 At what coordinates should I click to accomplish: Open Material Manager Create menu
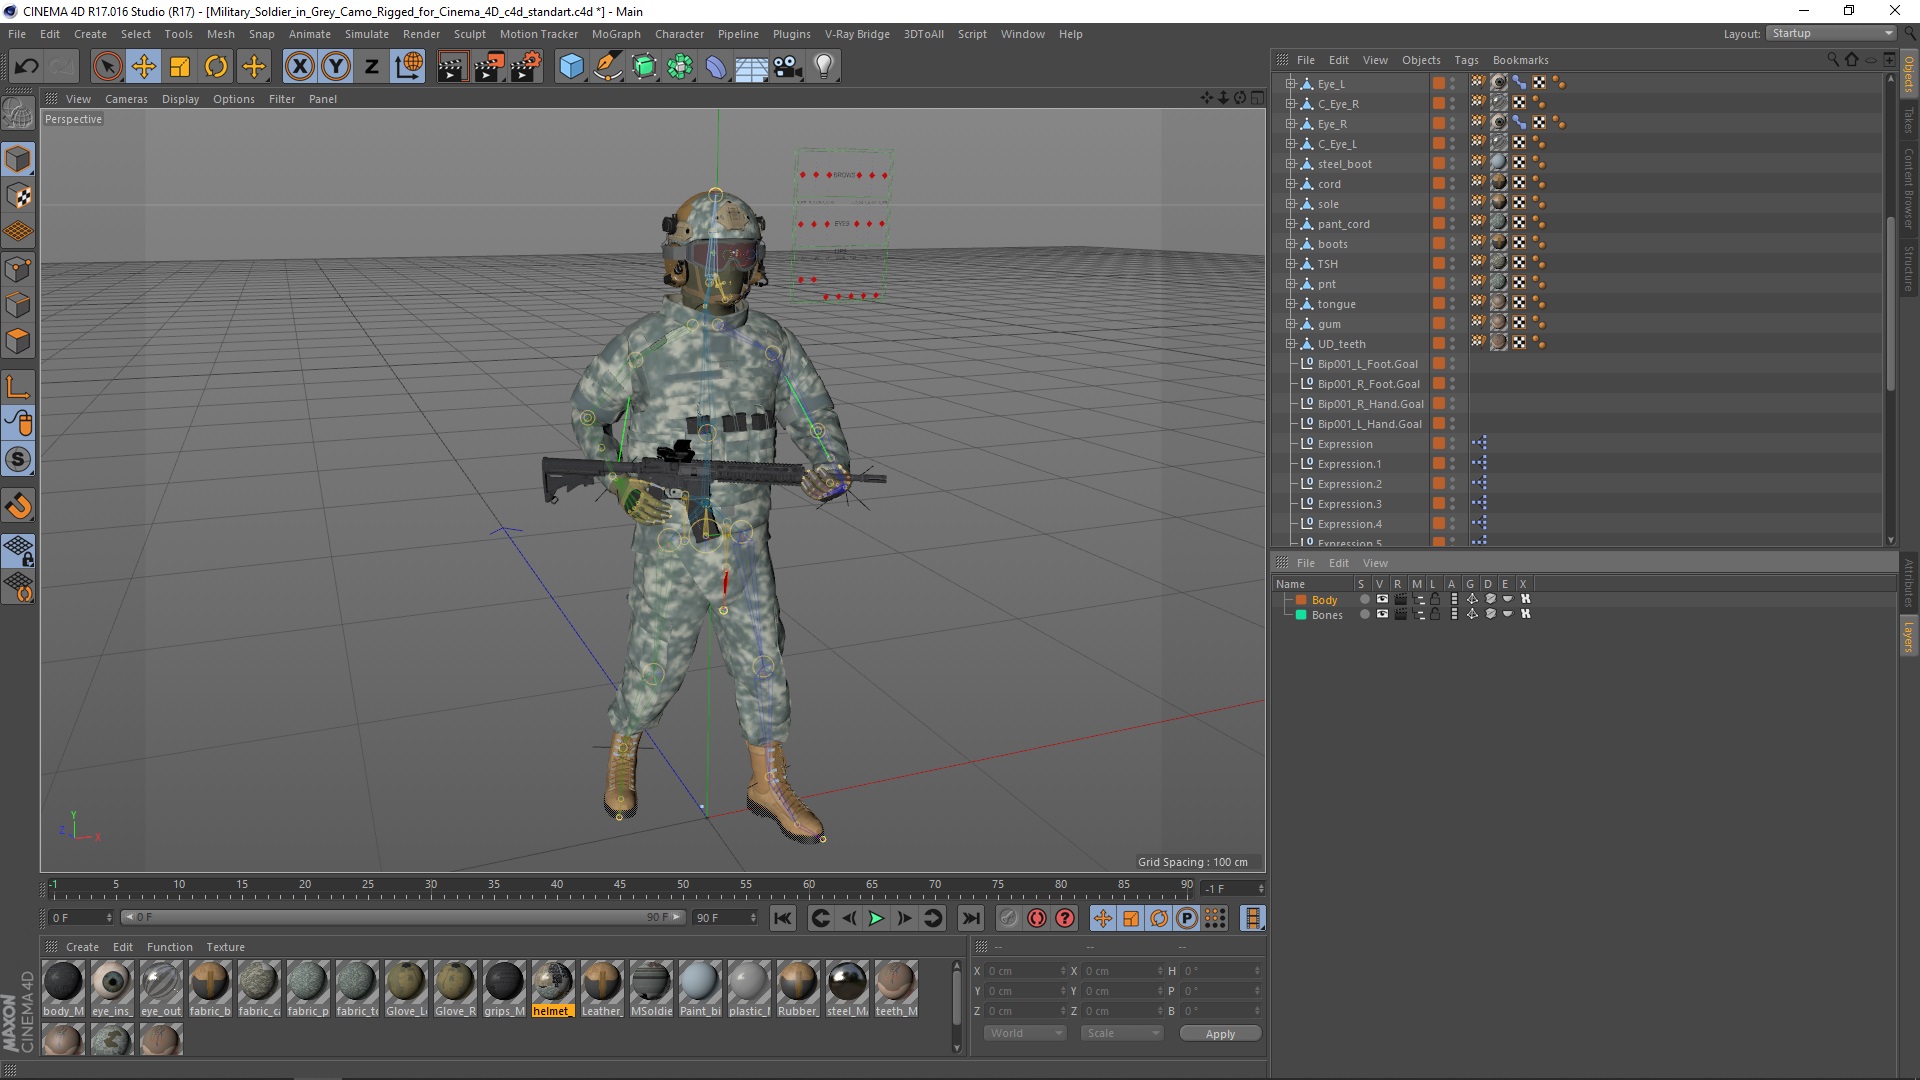pyautogui.click(x=82, y=947)
